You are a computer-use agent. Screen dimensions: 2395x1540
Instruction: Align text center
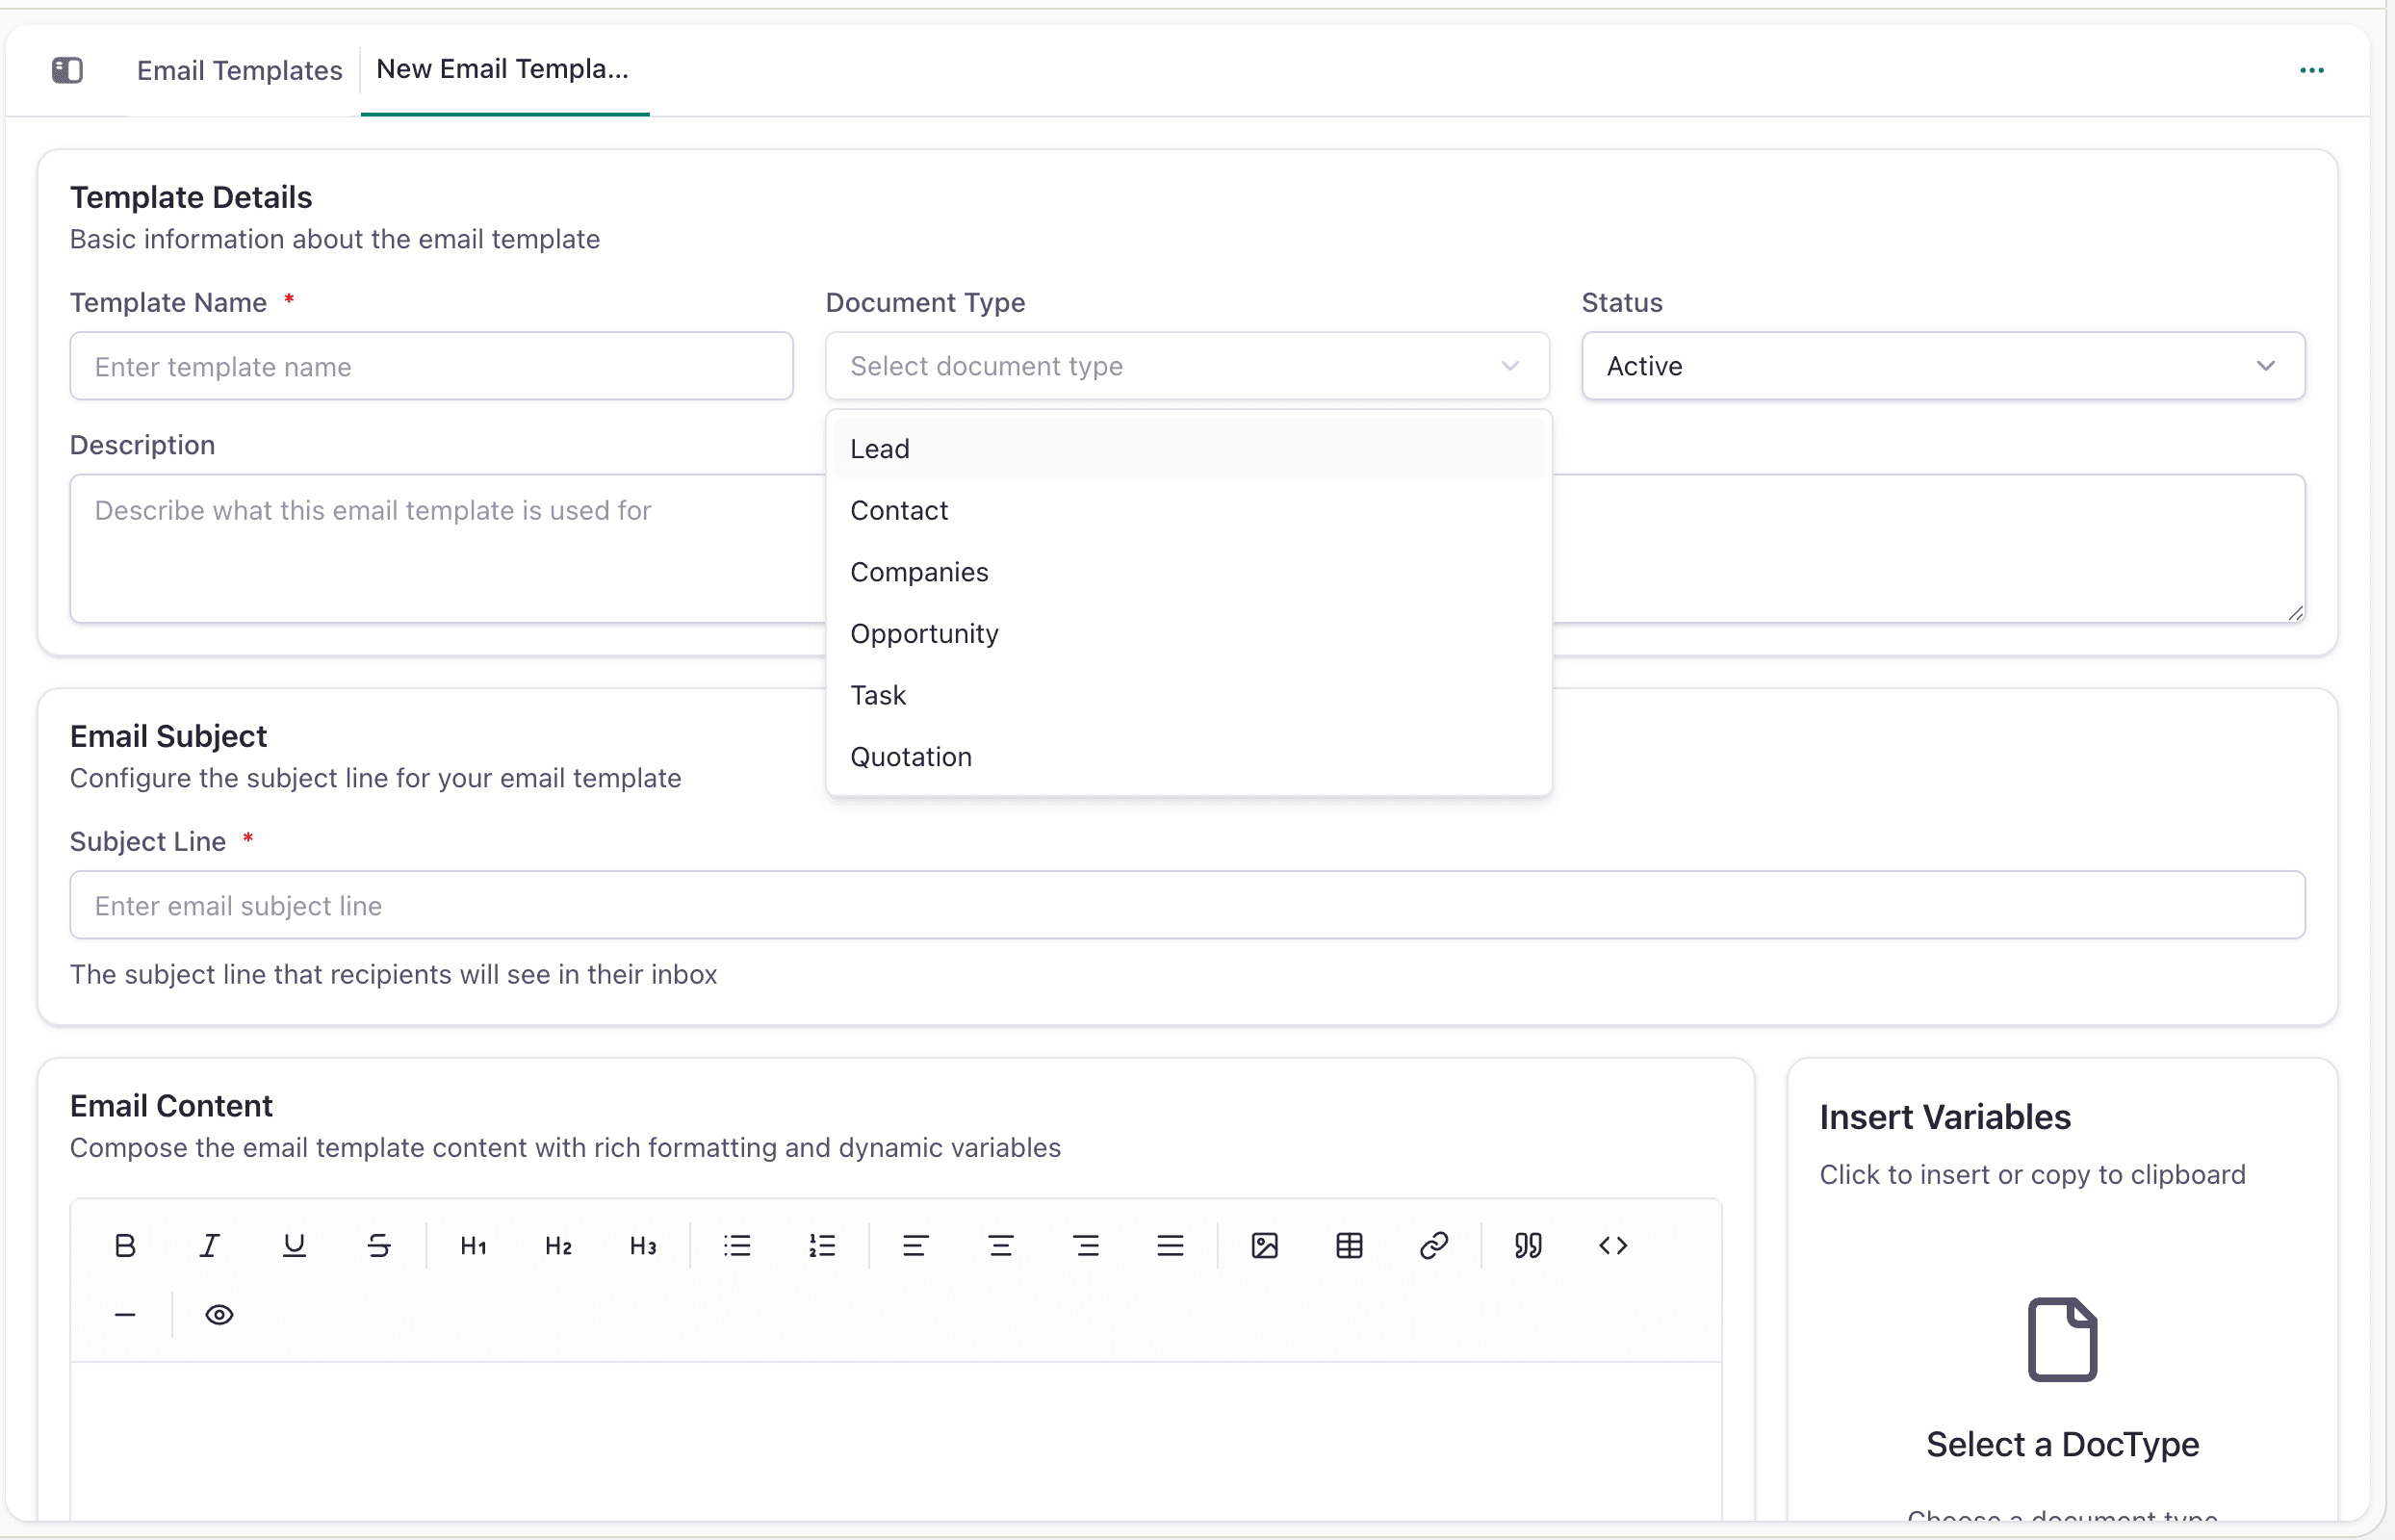coord(1001,1245)
